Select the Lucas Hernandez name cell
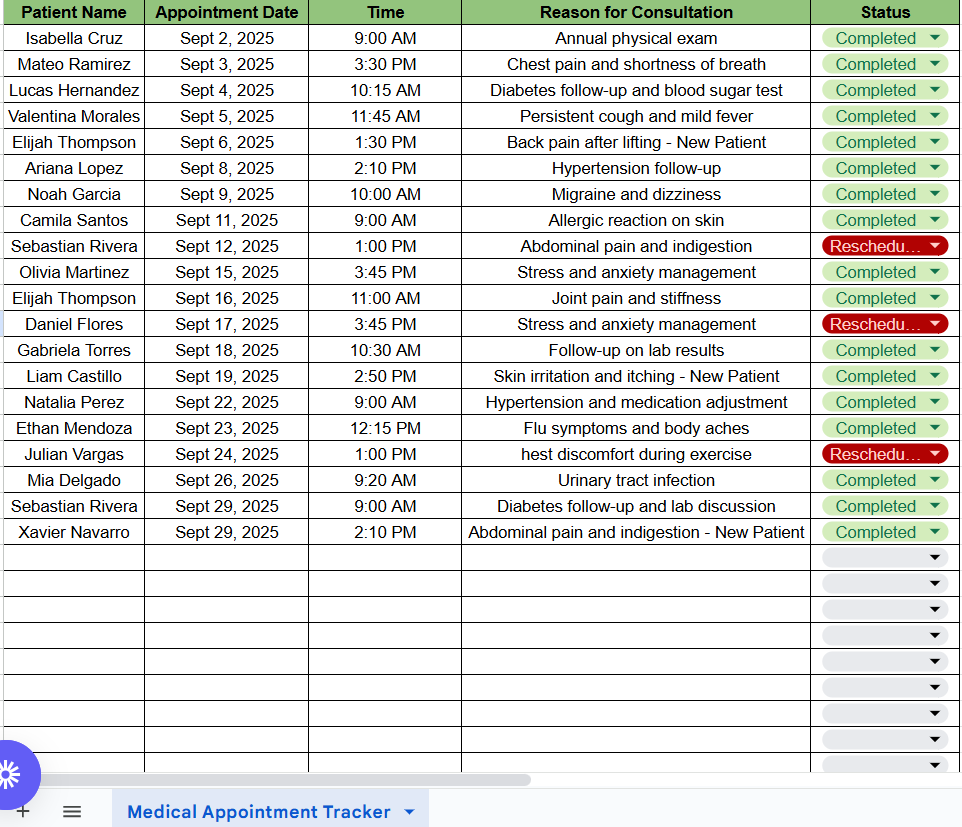 [x=74, y=90]
